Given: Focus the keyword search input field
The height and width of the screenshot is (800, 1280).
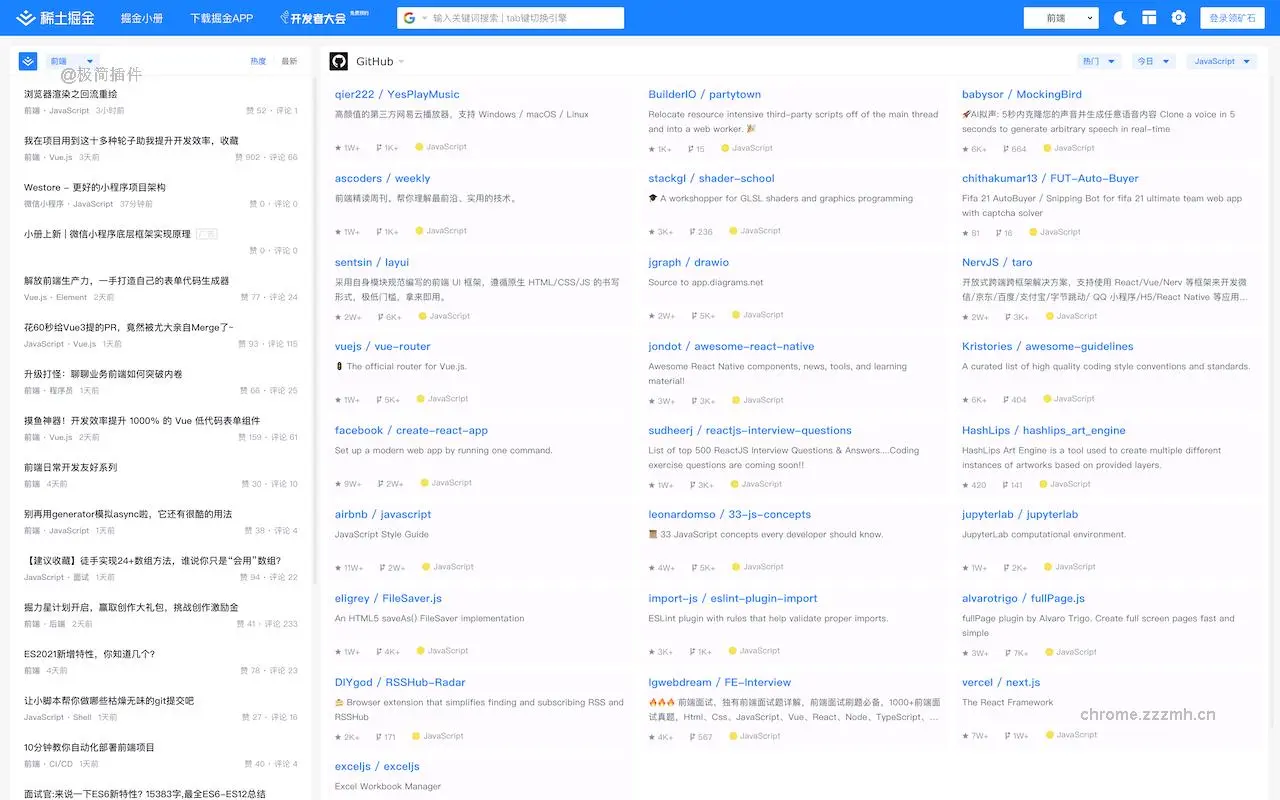Looking at the screenshot, I should point(520,18).
